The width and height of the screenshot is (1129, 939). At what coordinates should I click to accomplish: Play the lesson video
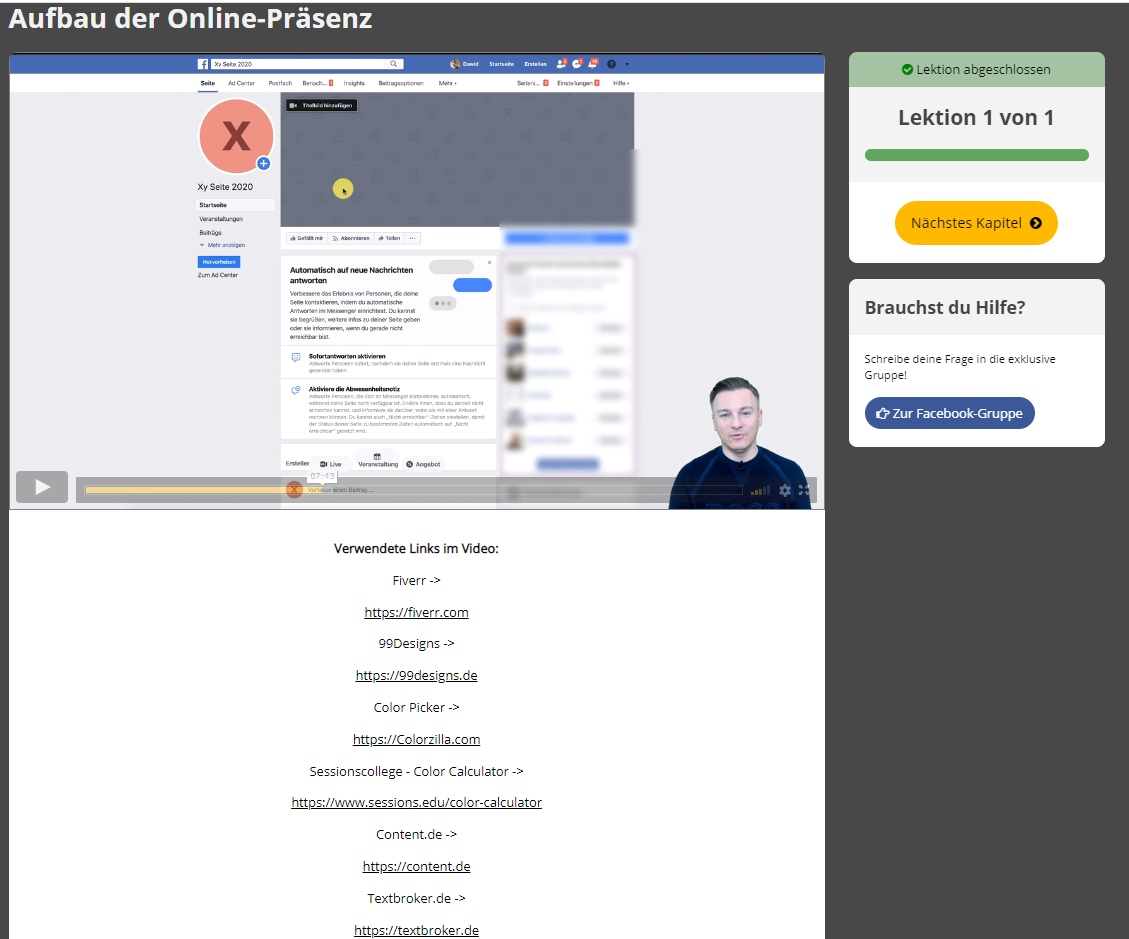(x=42, y=488)
